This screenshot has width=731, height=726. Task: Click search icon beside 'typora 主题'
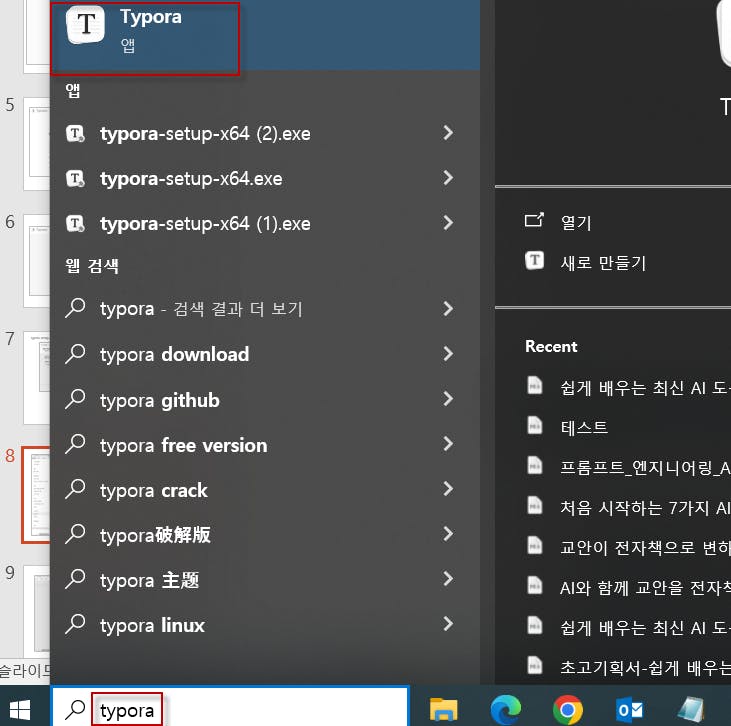pyautogui.click(x=75, y=579)
